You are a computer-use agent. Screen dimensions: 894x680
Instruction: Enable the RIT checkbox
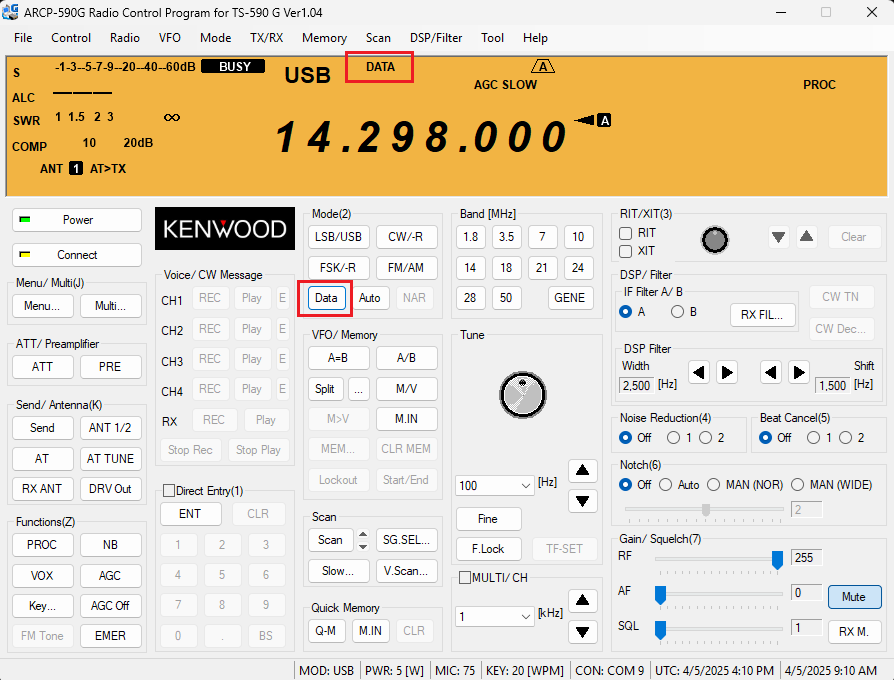point(625,233)
